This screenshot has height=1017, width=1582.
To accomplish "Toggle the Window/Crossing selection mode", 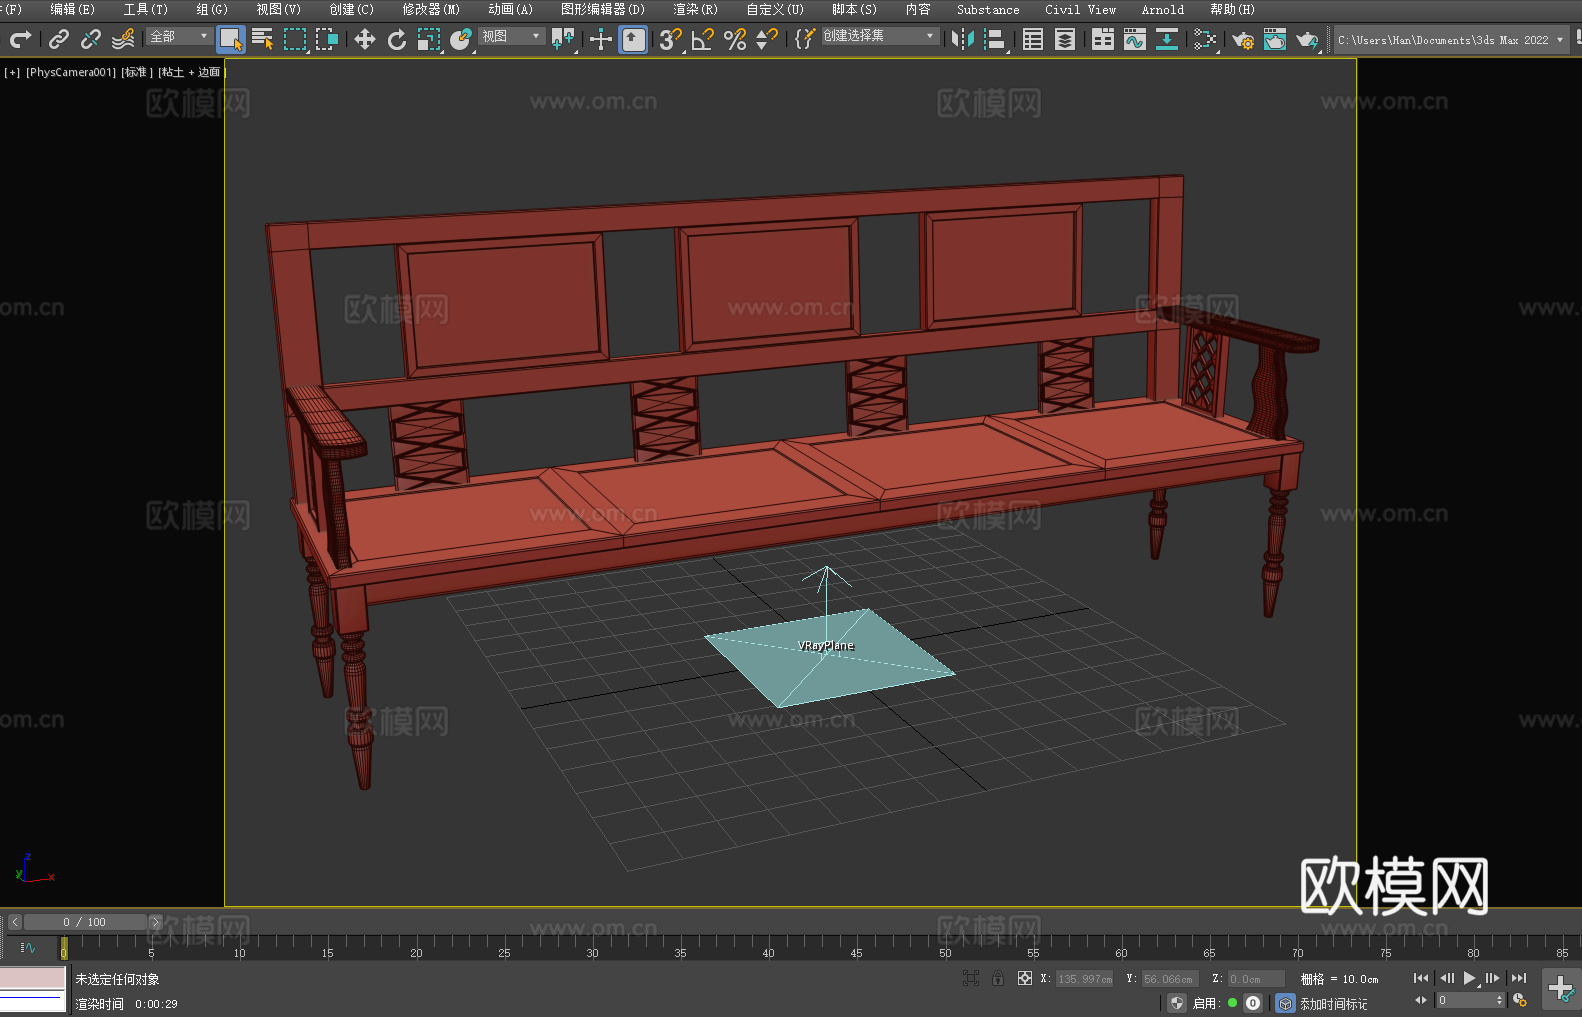I will [327, 39].
